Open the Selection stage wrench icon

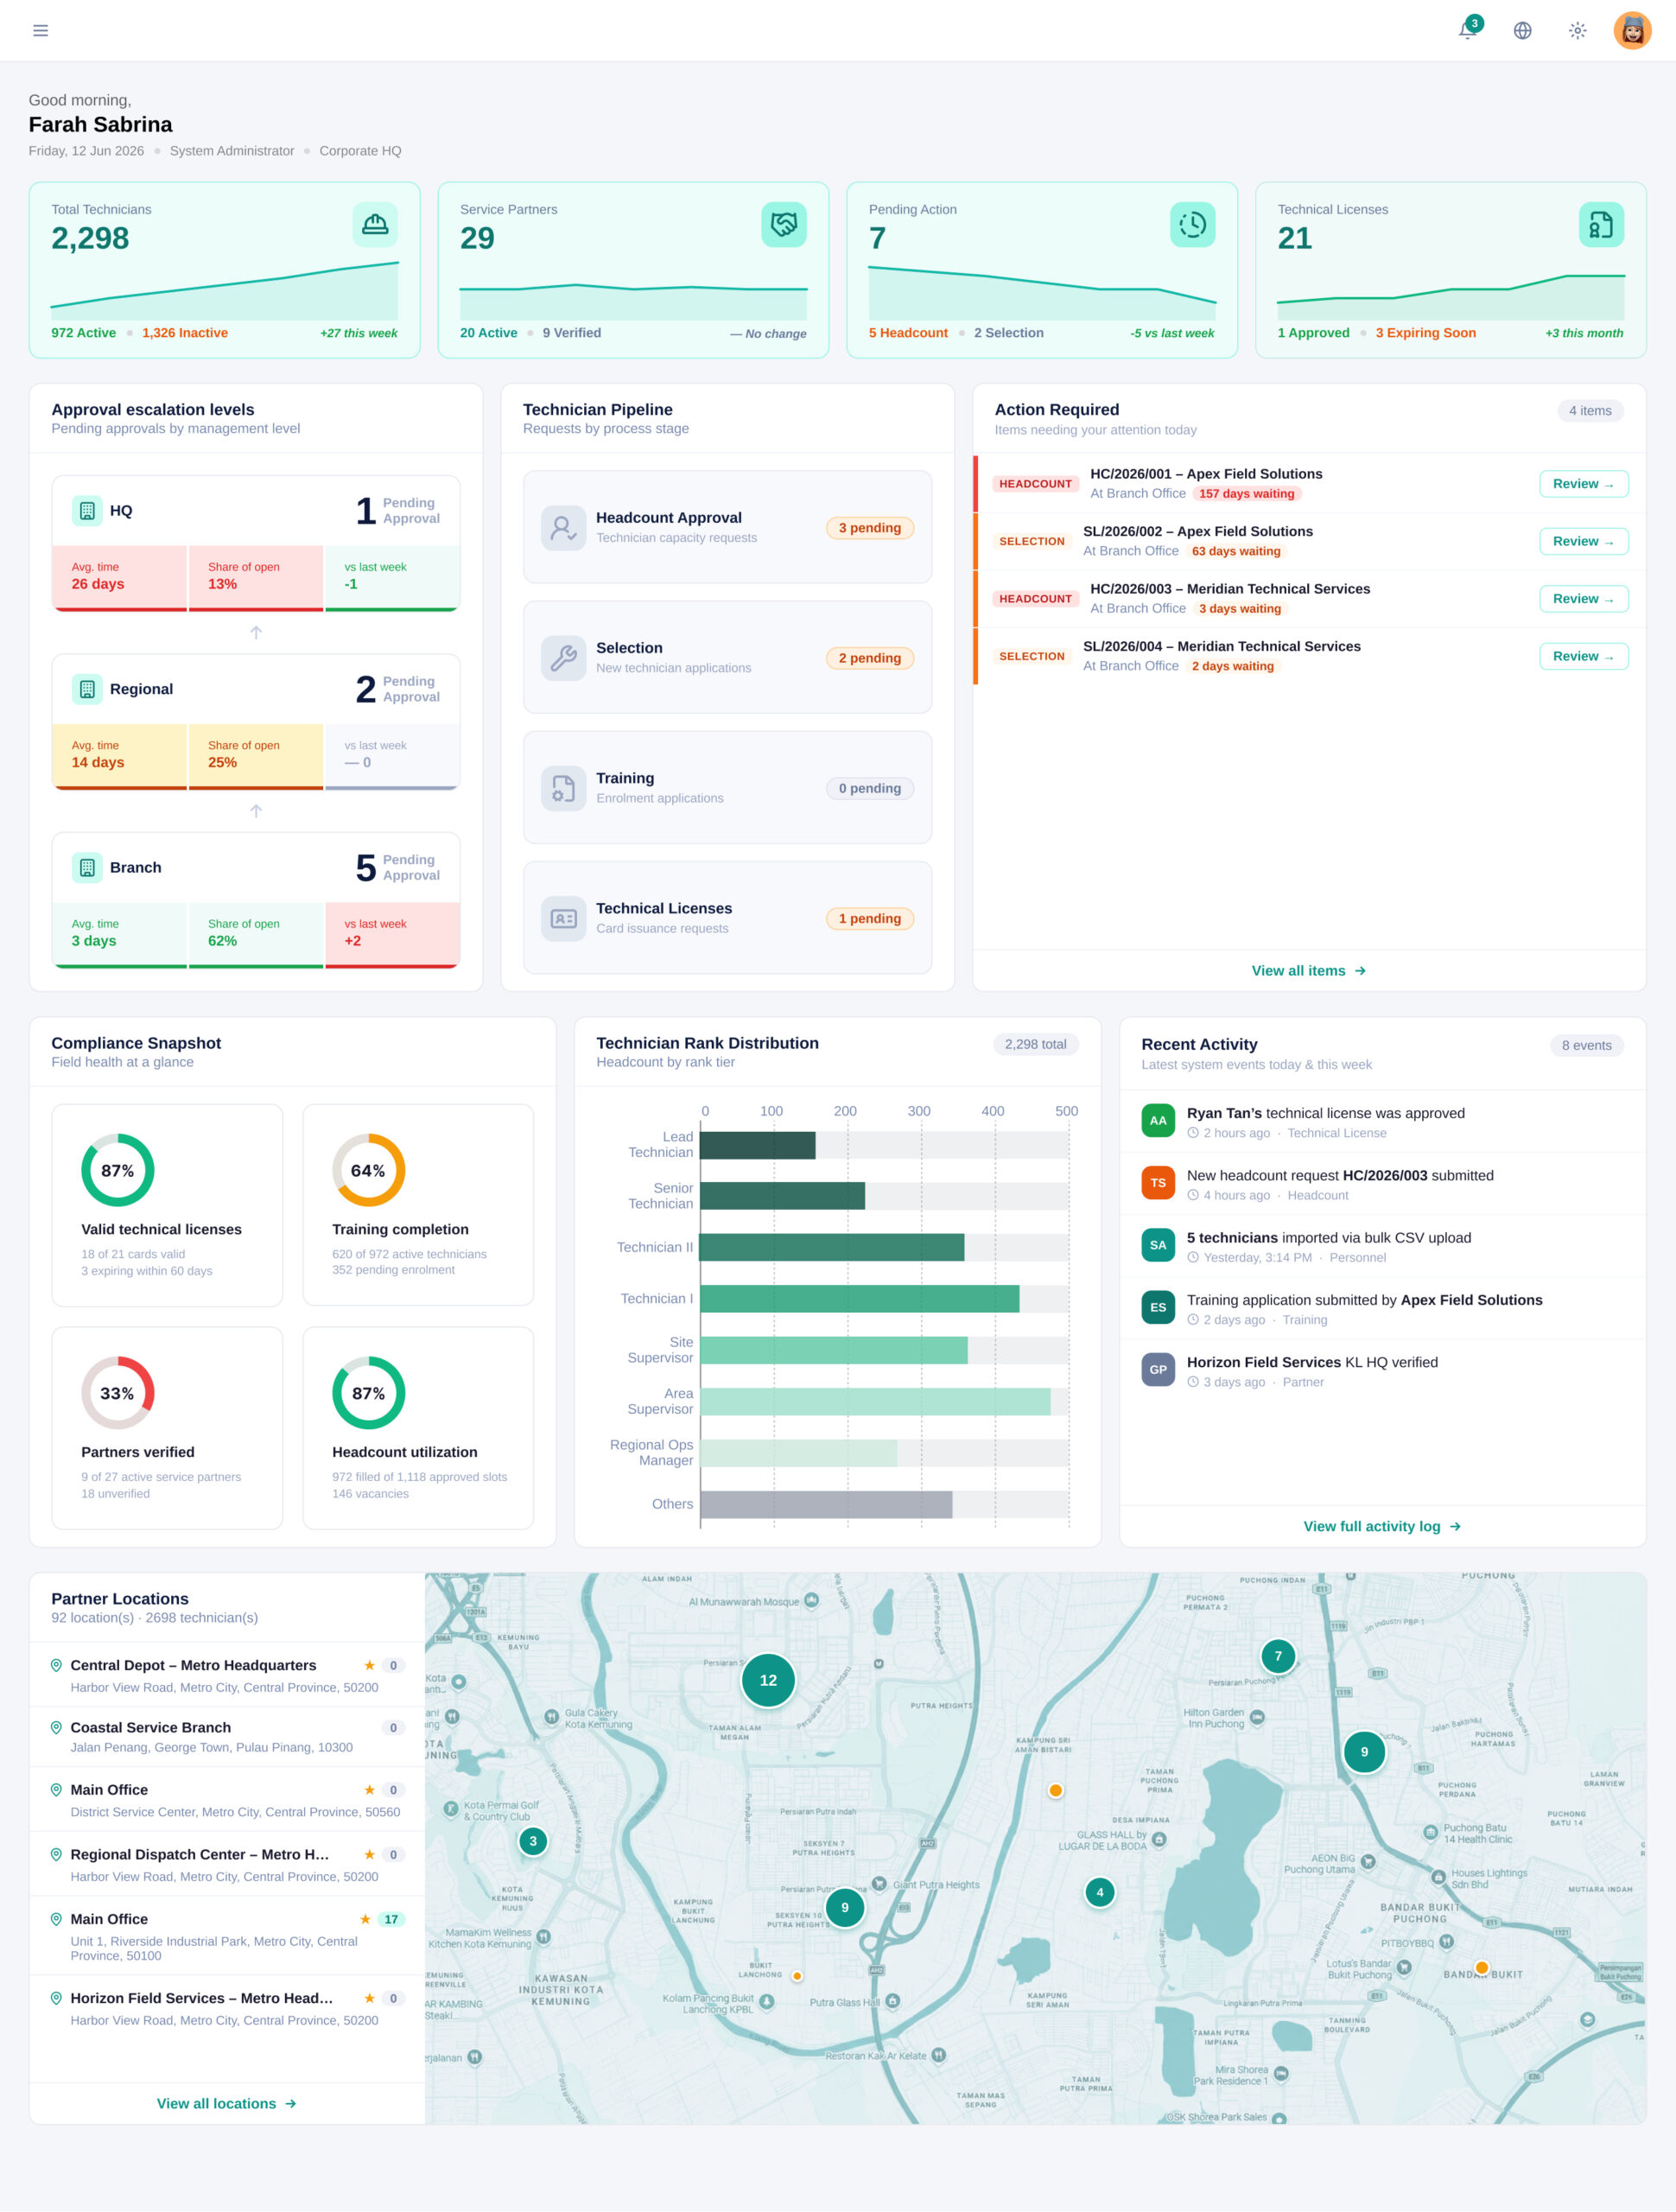coord(564,657)
